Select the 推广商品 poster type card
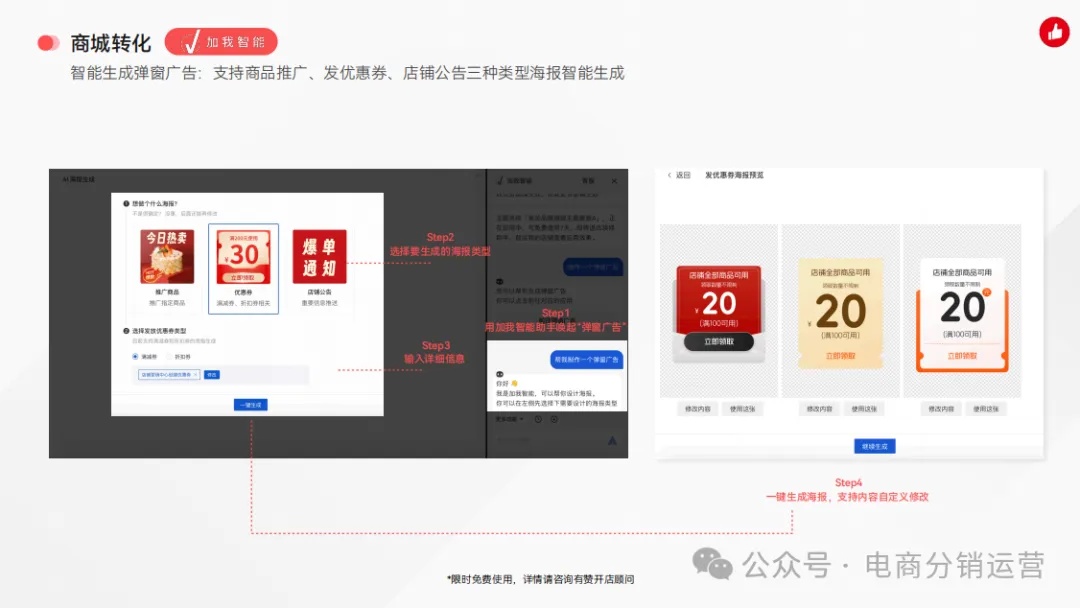1080x608 pixels. (167, 268)
